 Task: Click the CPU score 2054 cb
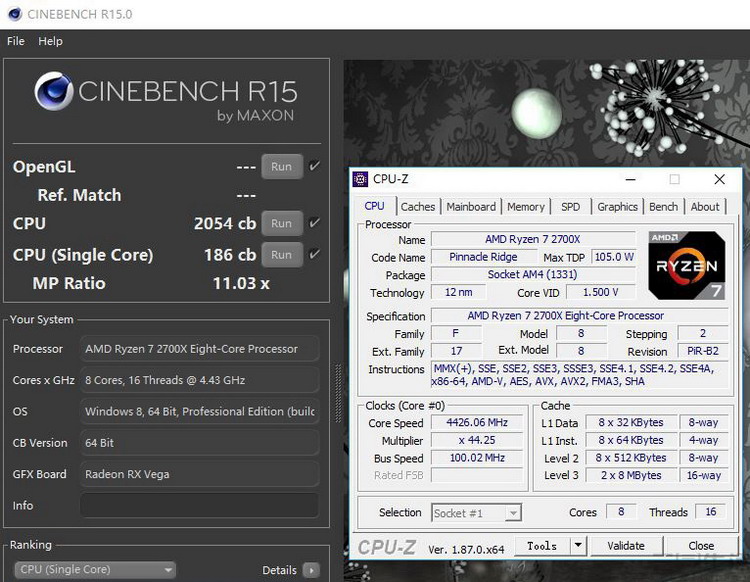click(225, 223)
